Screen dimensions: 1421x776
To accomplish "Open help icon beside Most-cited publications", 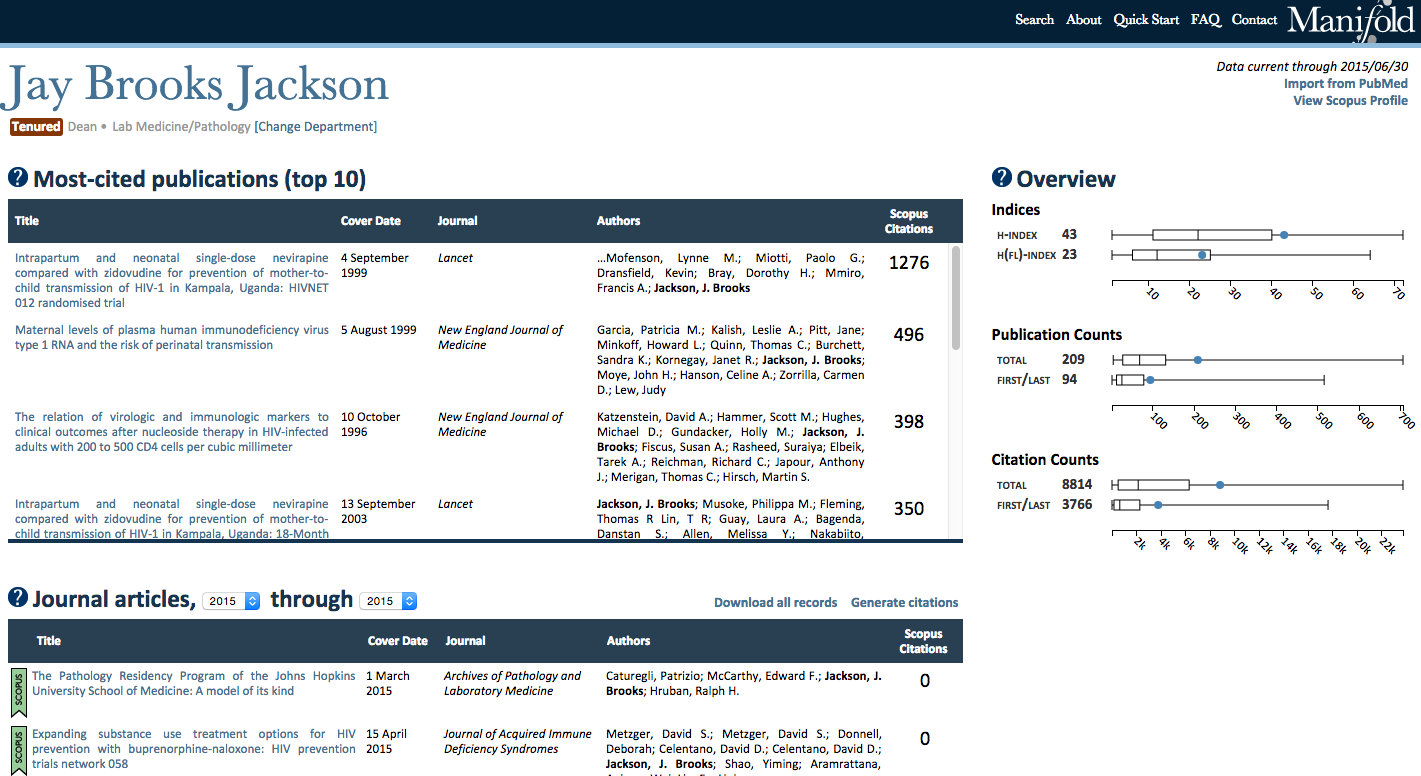I will click(x=18, y=178).
